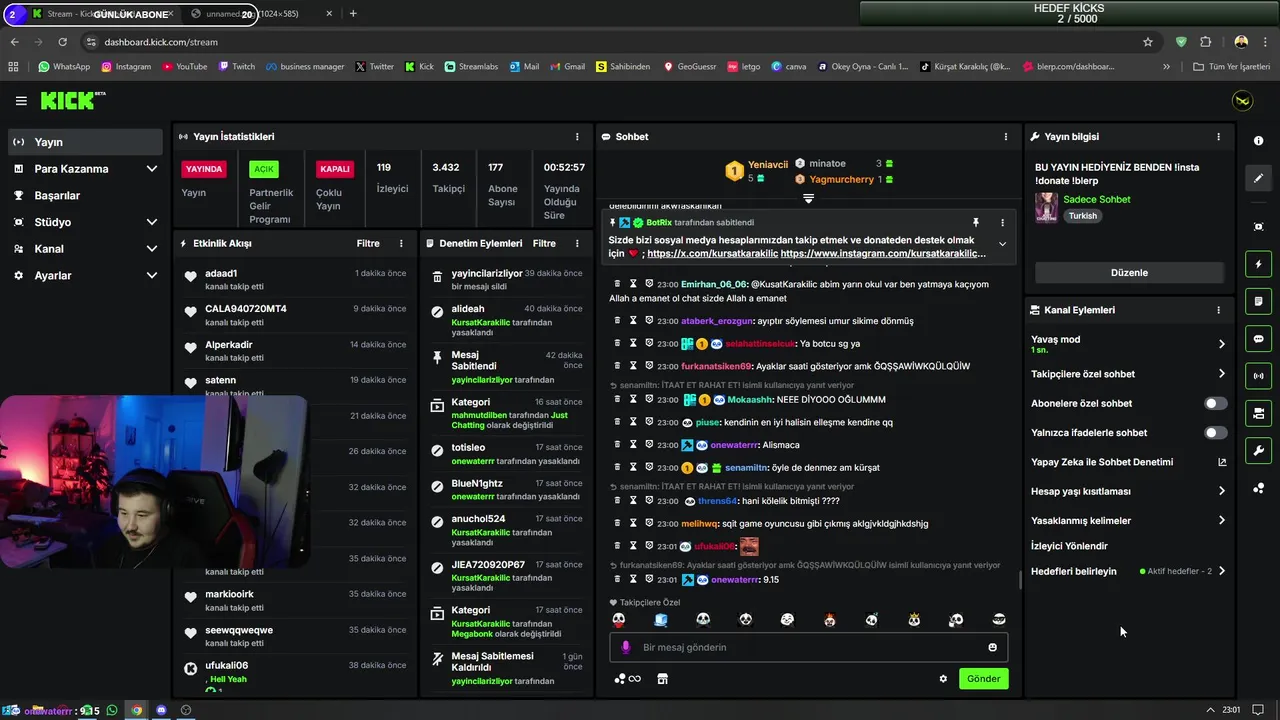Open the profile avatar menu on the Kick header

[x=1242, y=101]
